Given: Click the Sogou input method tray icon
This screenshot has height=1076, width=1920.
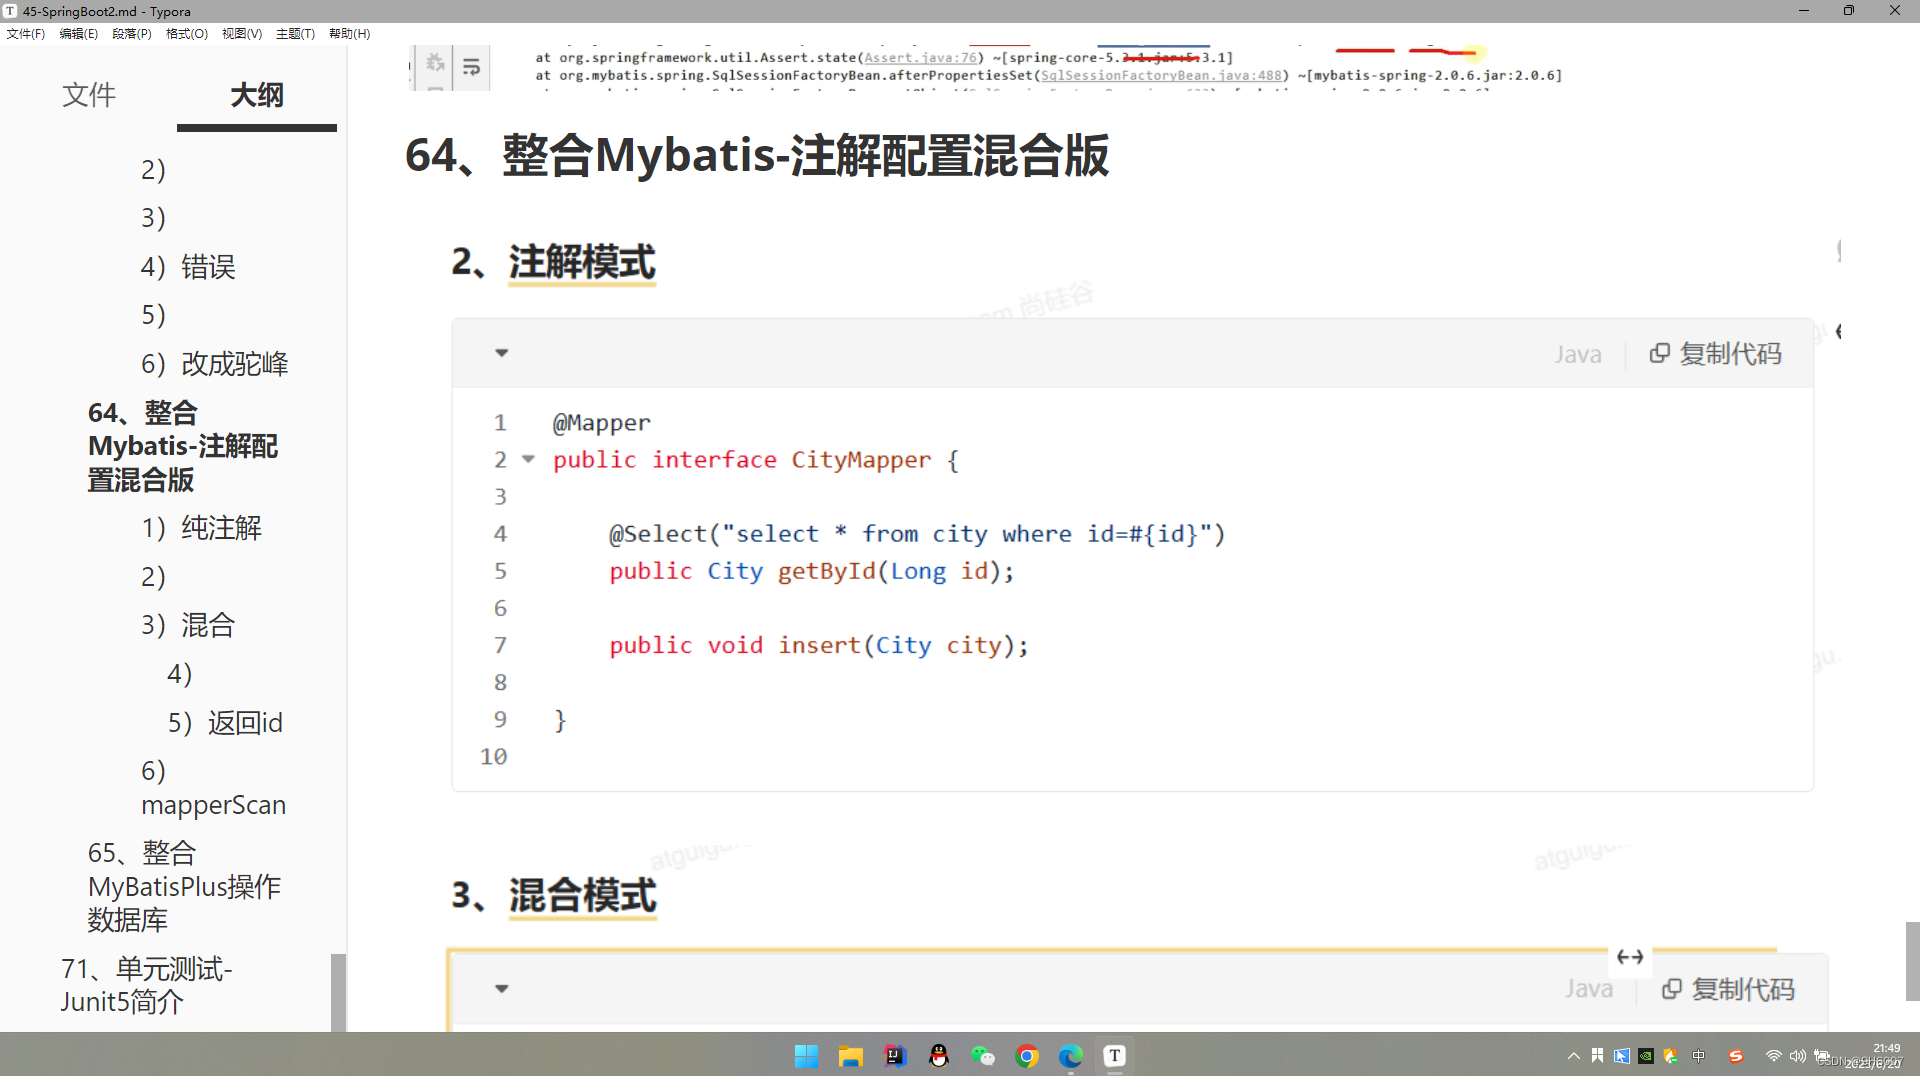Looking at the screenshot, I should (1736, 1056).
